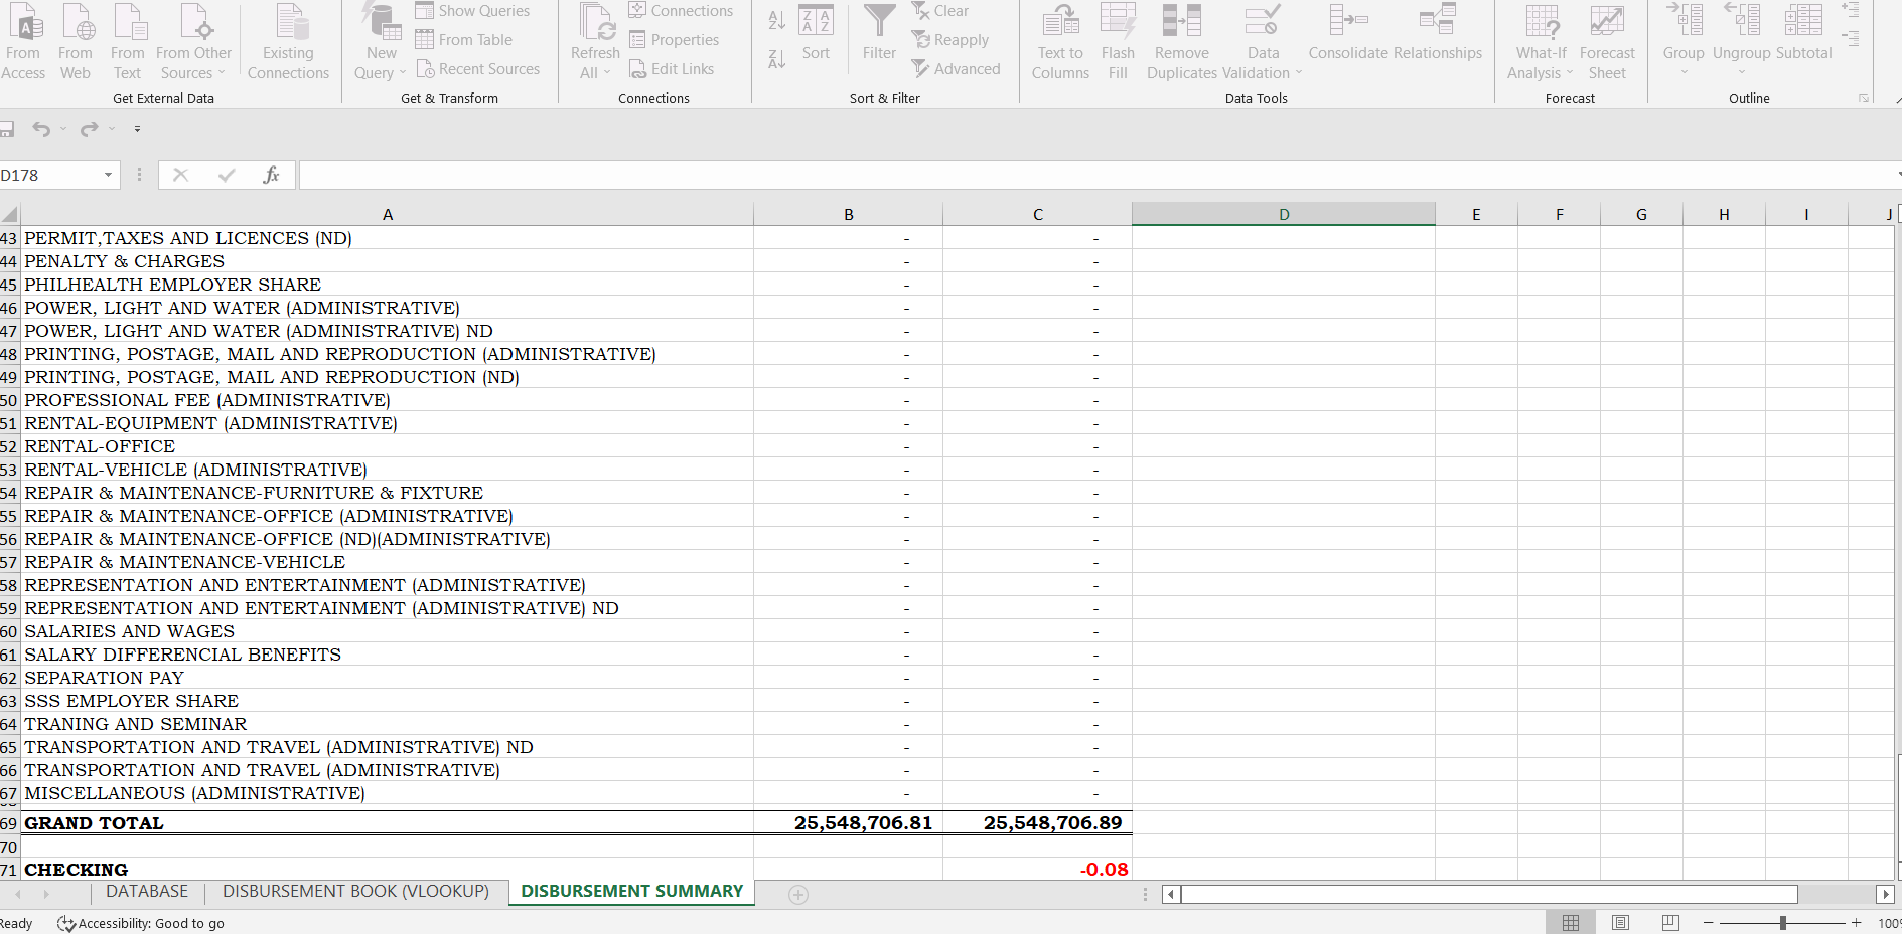Viewport: 1902px width, 934px height.
Task: Open Outline dialog launcher
Action: [1864, 98]
